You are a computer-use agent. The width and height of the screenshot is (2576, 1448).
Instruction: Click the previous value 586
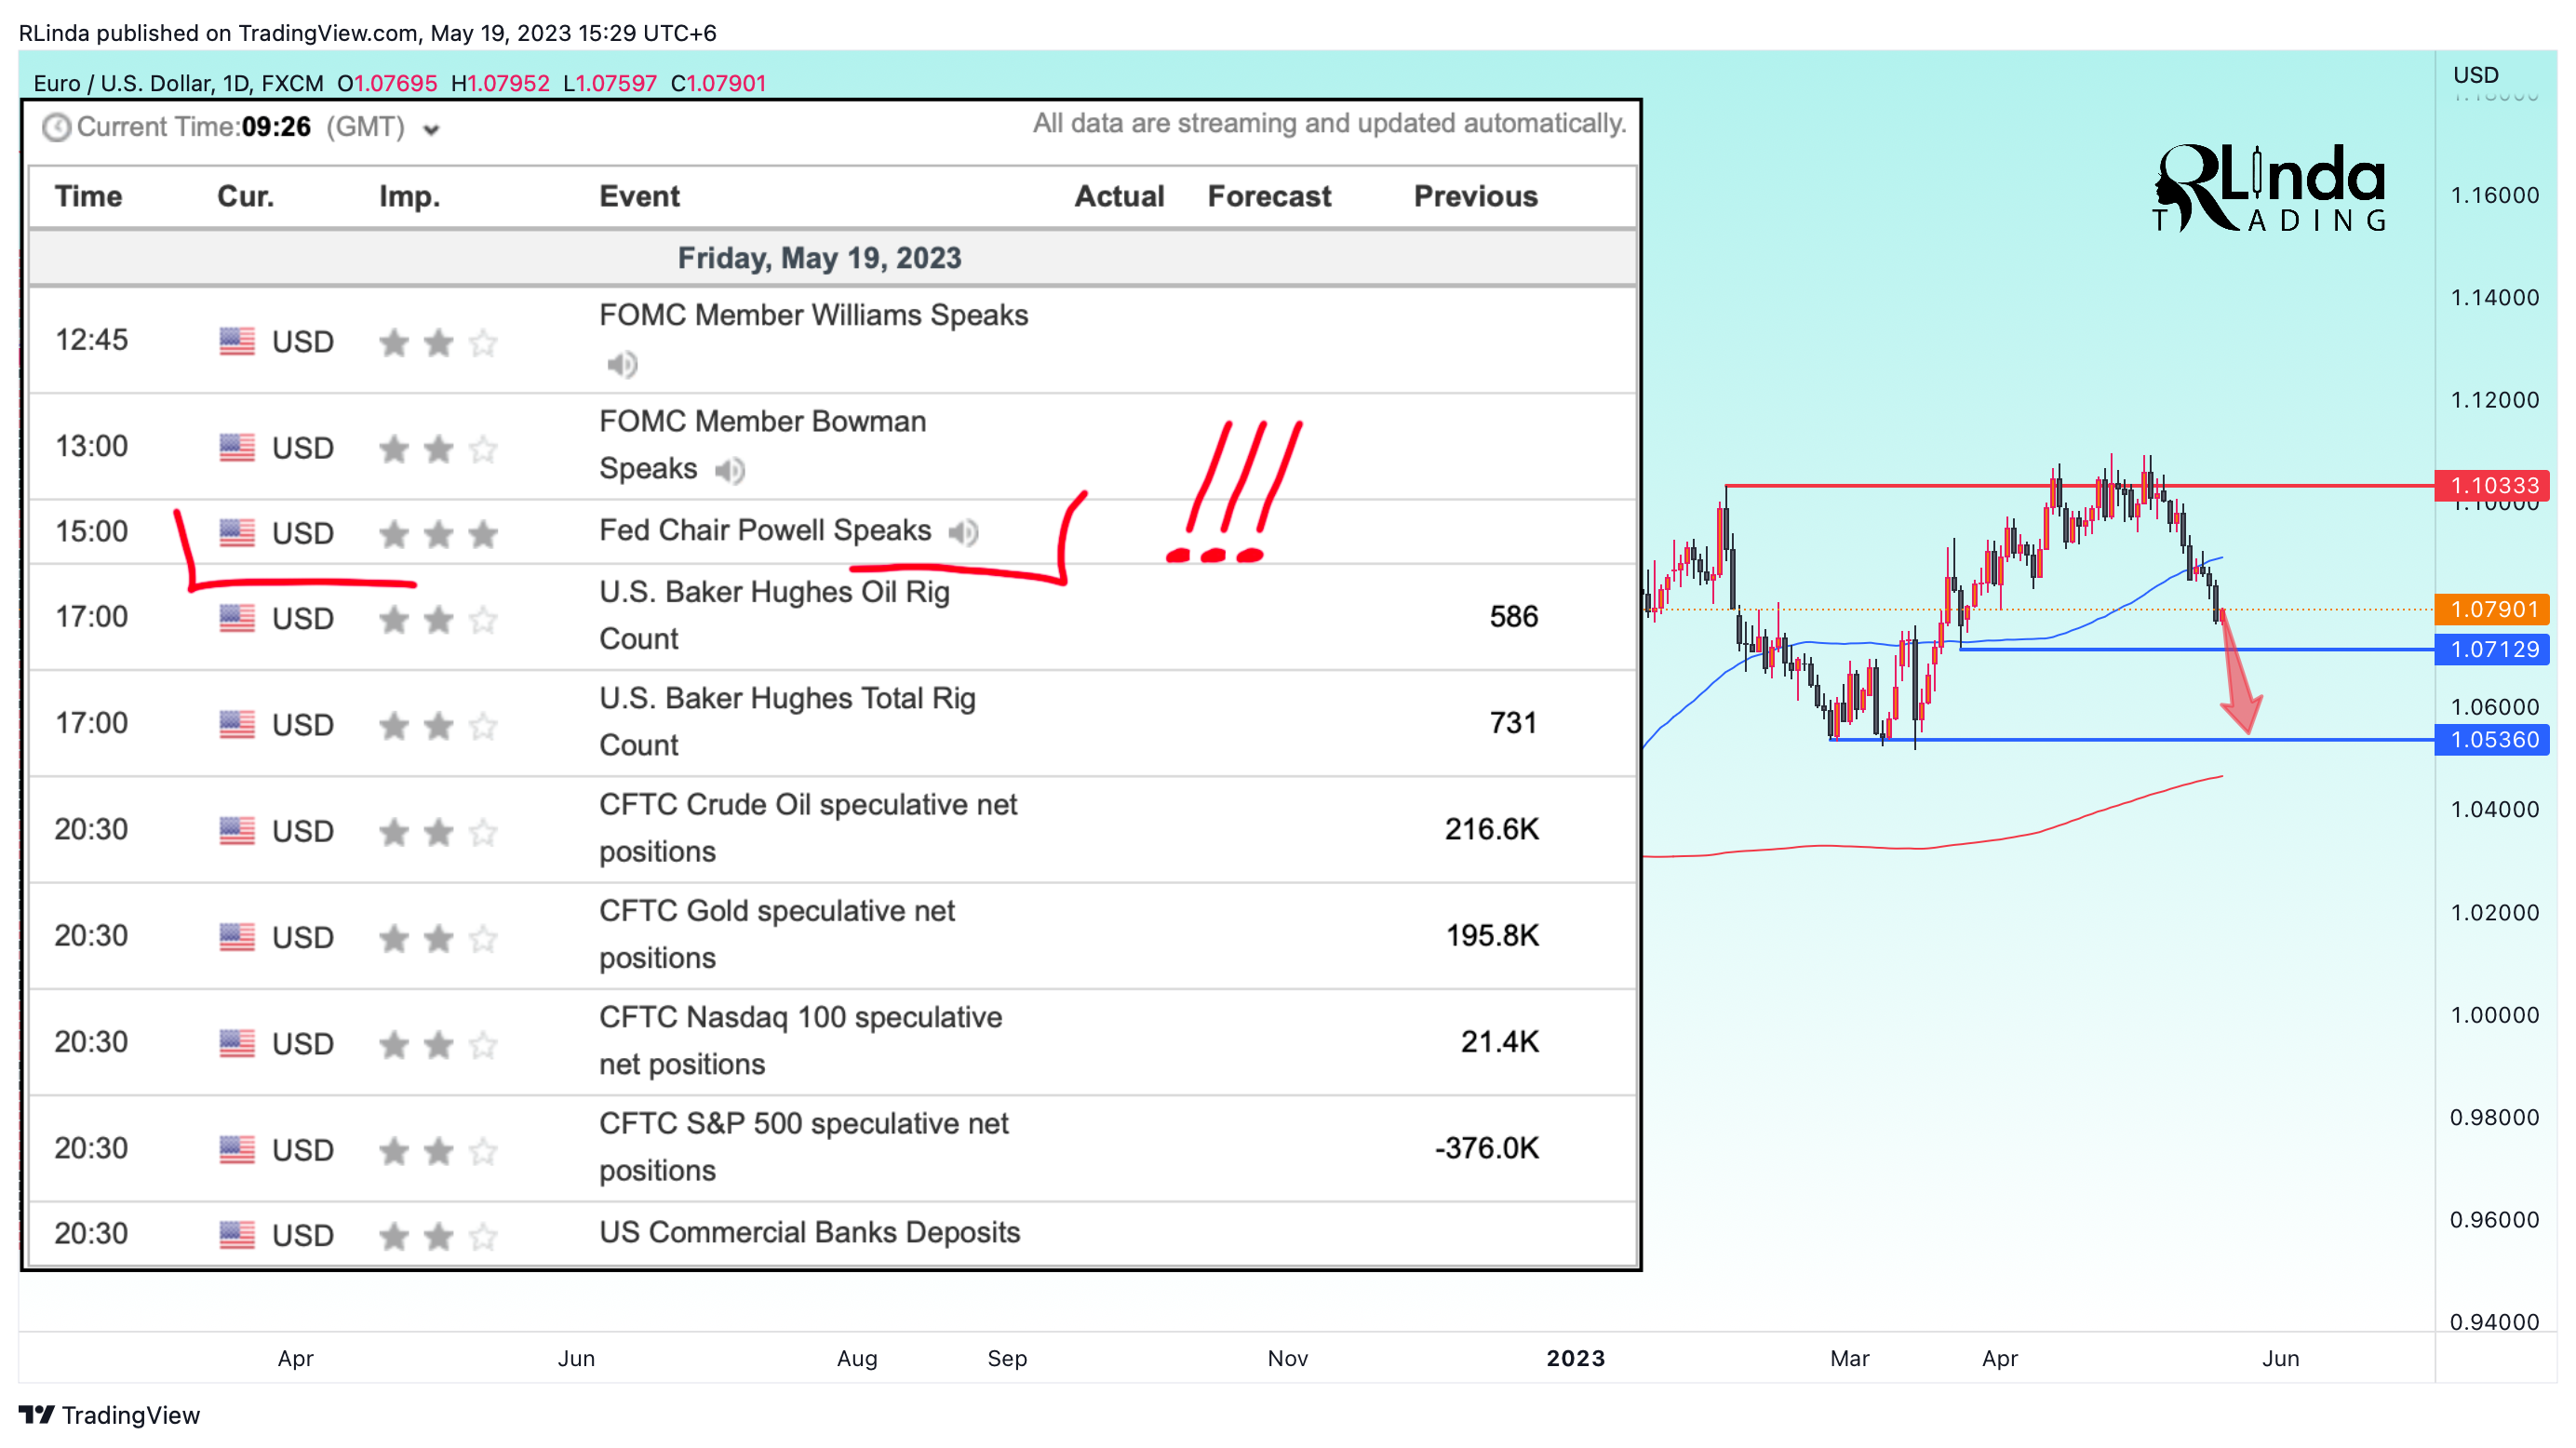pos(1513,616)
